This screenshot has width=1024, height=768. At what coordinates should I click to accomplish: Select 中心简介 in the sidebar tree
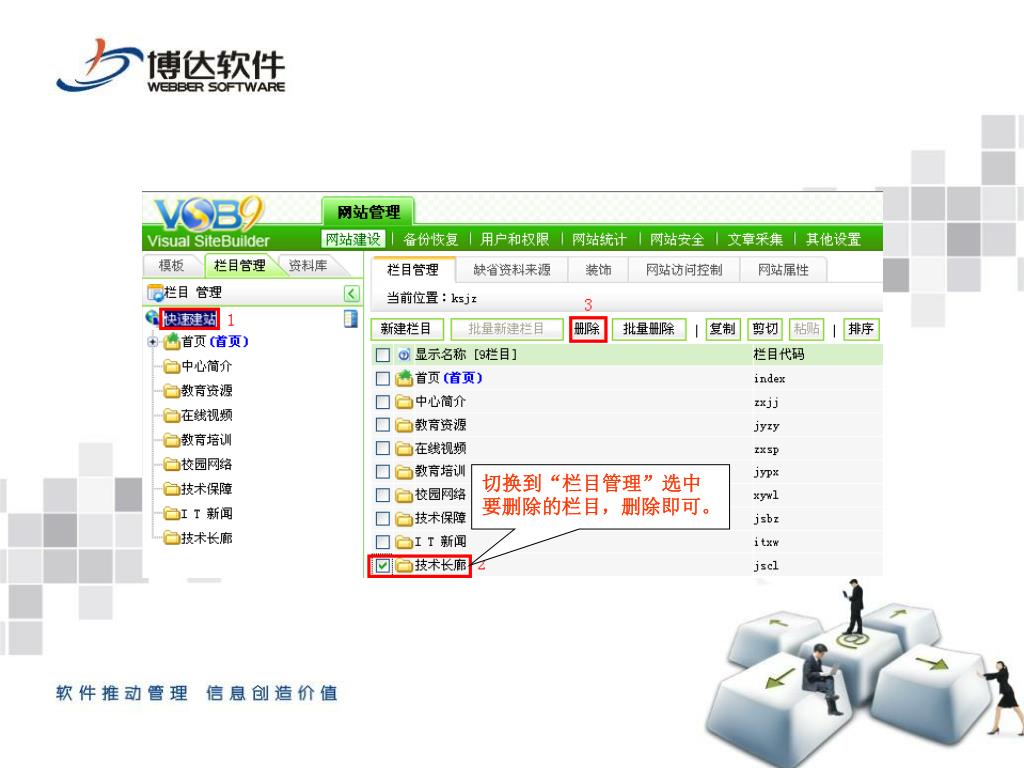(206, 366)
